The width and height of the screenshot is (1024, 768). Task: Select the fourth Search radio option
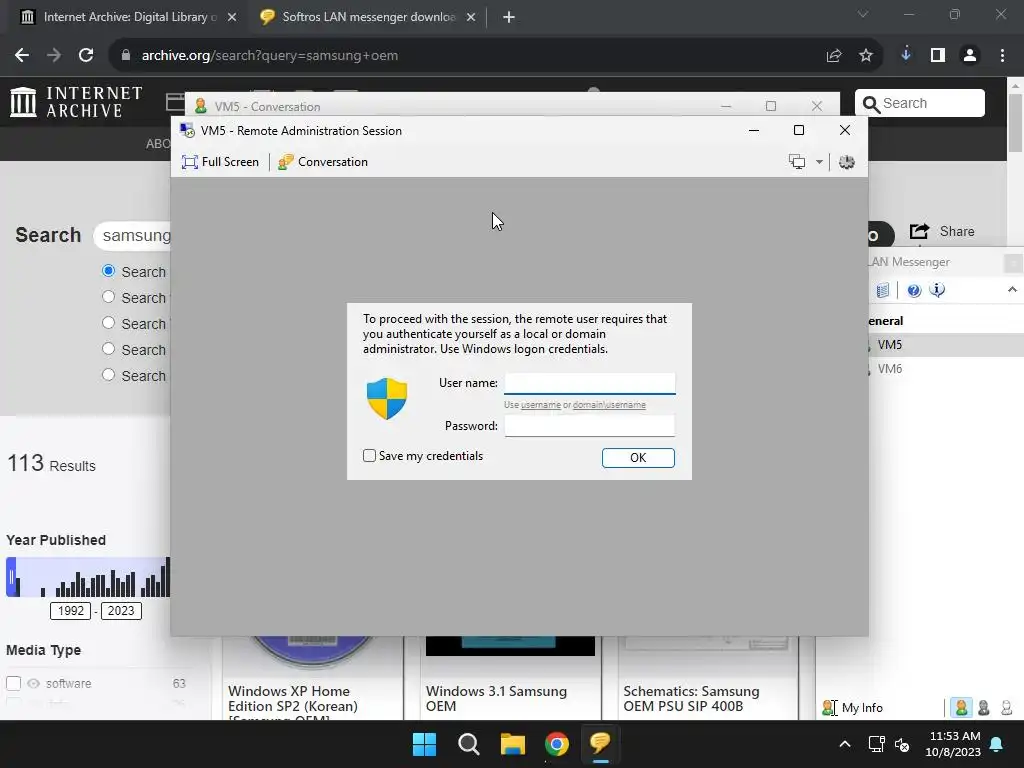tap(108, 349)
